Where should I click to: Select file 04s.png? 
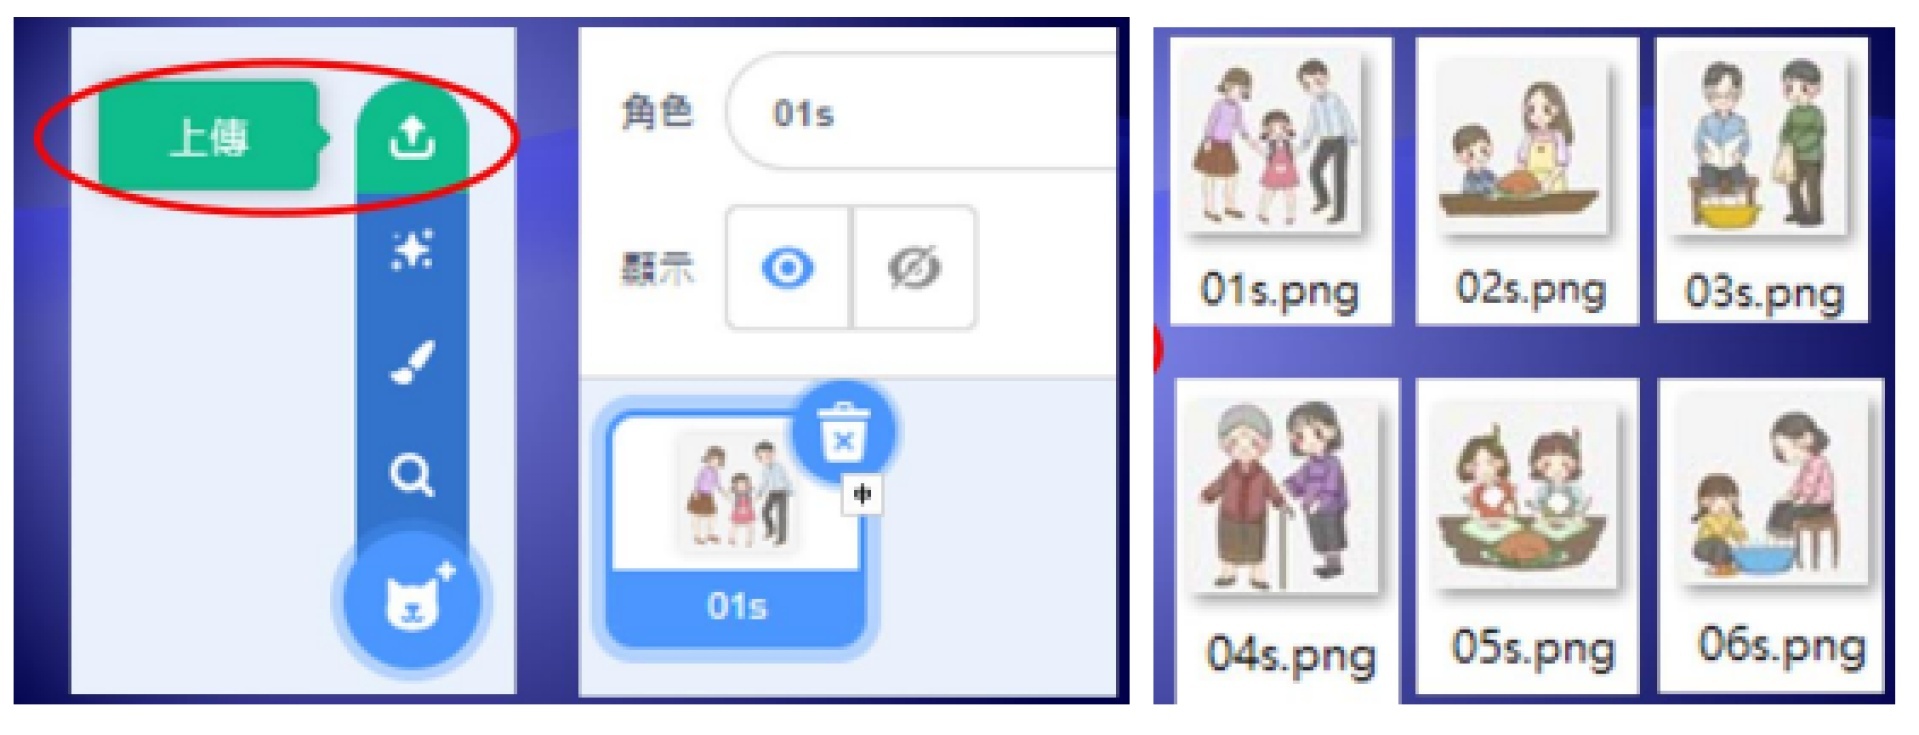pyautogui.click(x=1286, y=540)
